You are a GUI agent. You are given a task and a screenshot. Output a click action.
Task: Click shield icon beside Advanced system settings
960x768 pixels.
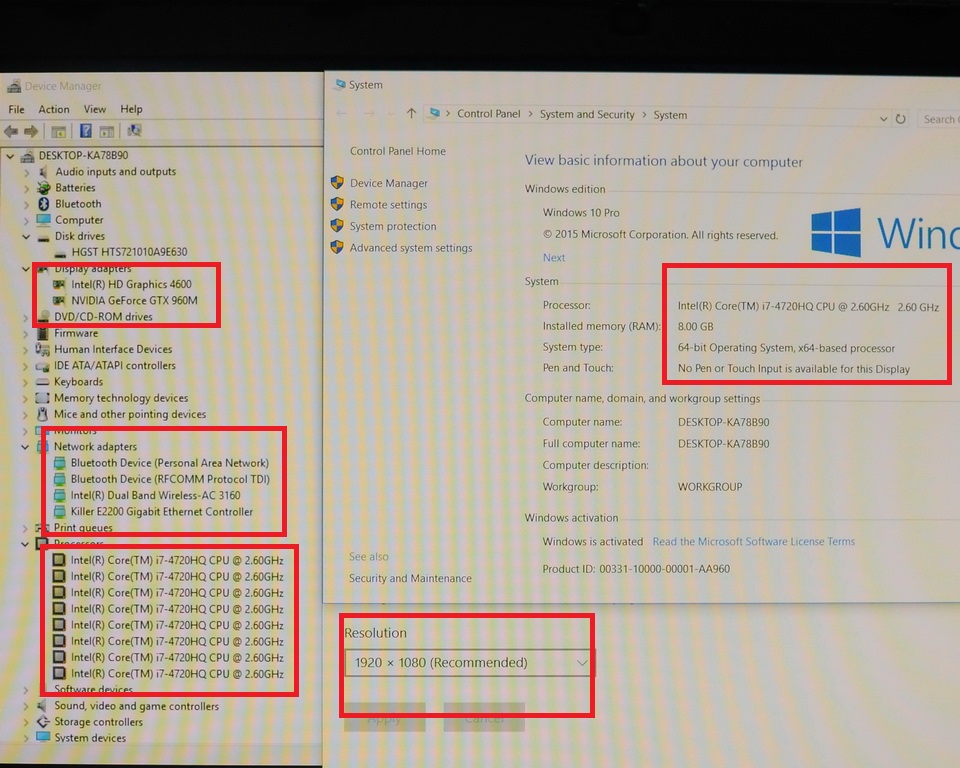click(337, 247)
